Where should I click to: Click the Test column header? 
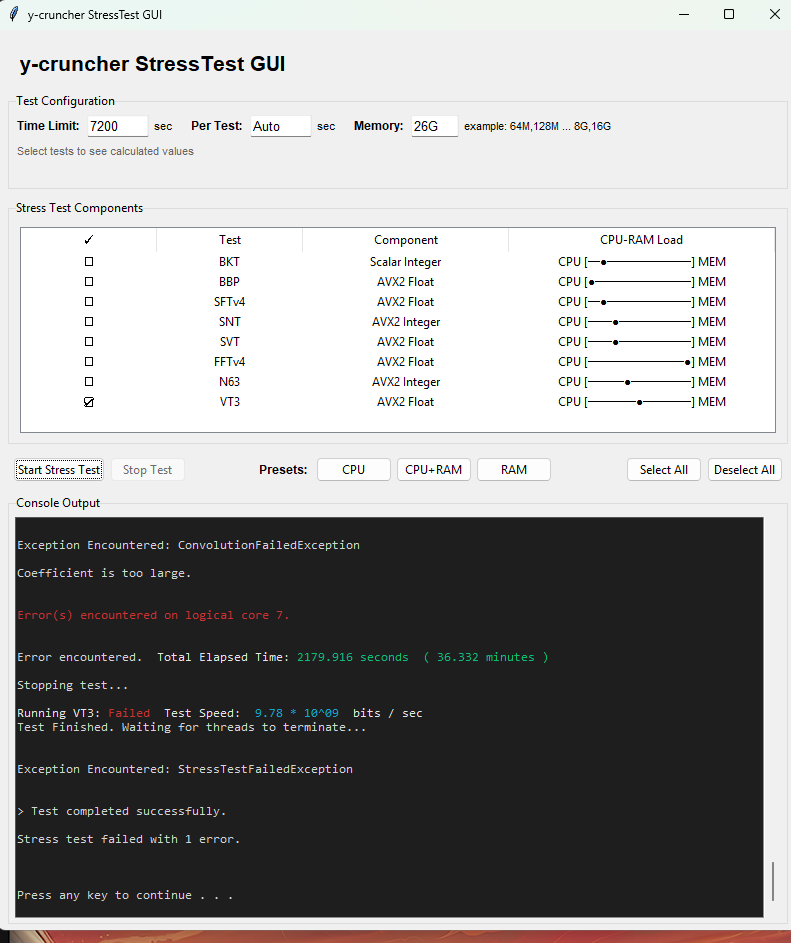[x=229, y=239]
